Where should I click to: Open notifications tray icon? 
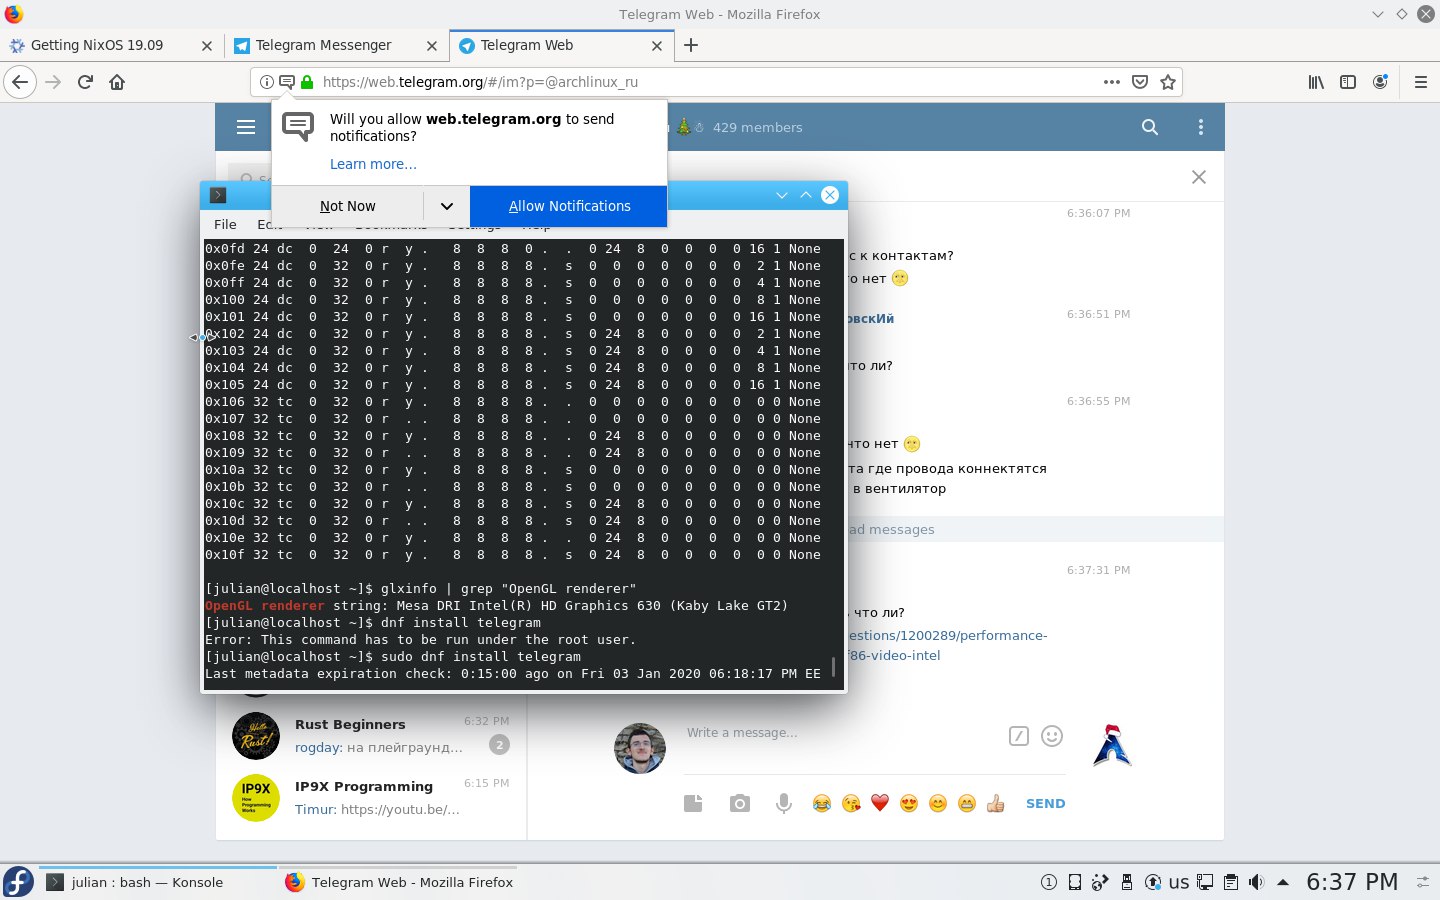1049,882
